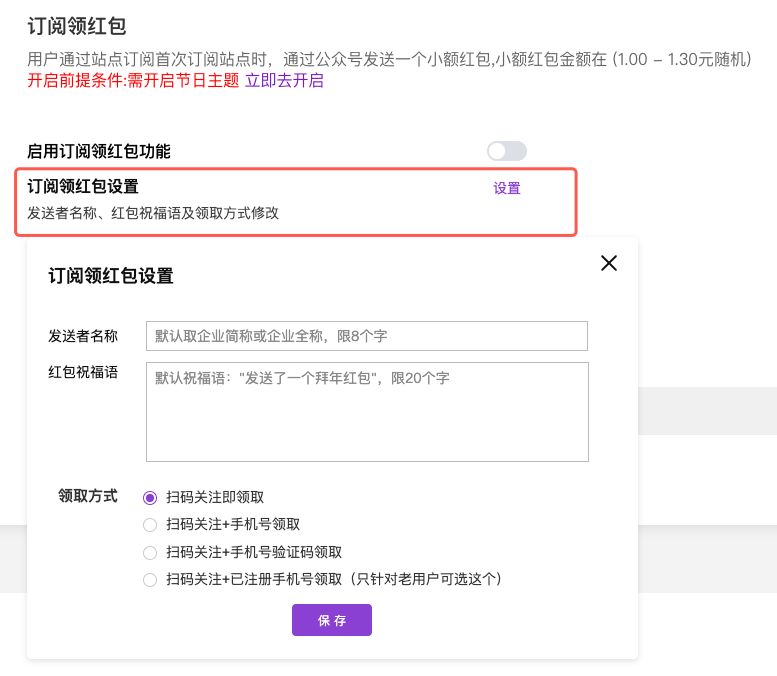Toggle the 启用订阅领红包功能 switch

506,151
